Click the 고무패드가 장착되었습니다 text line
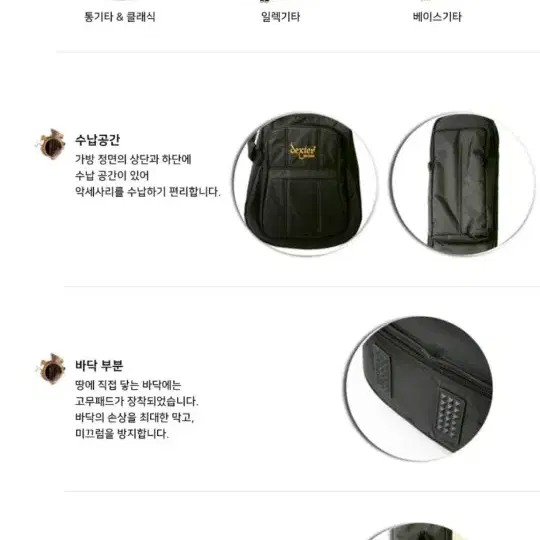 [x=137, y=401]
